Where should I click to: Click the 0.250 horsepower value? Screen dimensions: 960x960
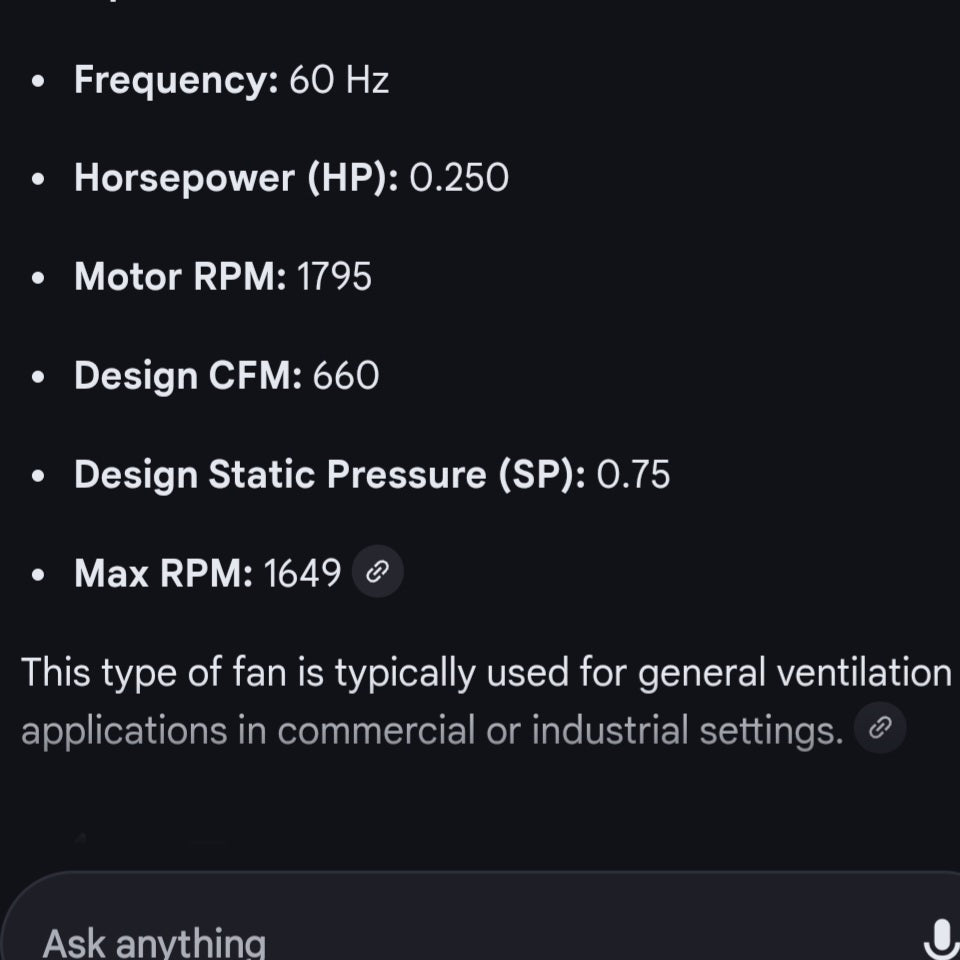[459, 178]
